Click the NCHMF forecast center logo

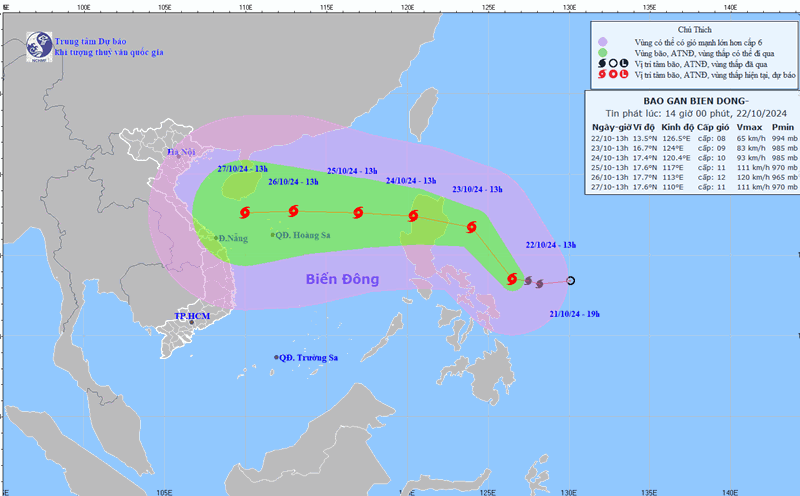(38, 44)
